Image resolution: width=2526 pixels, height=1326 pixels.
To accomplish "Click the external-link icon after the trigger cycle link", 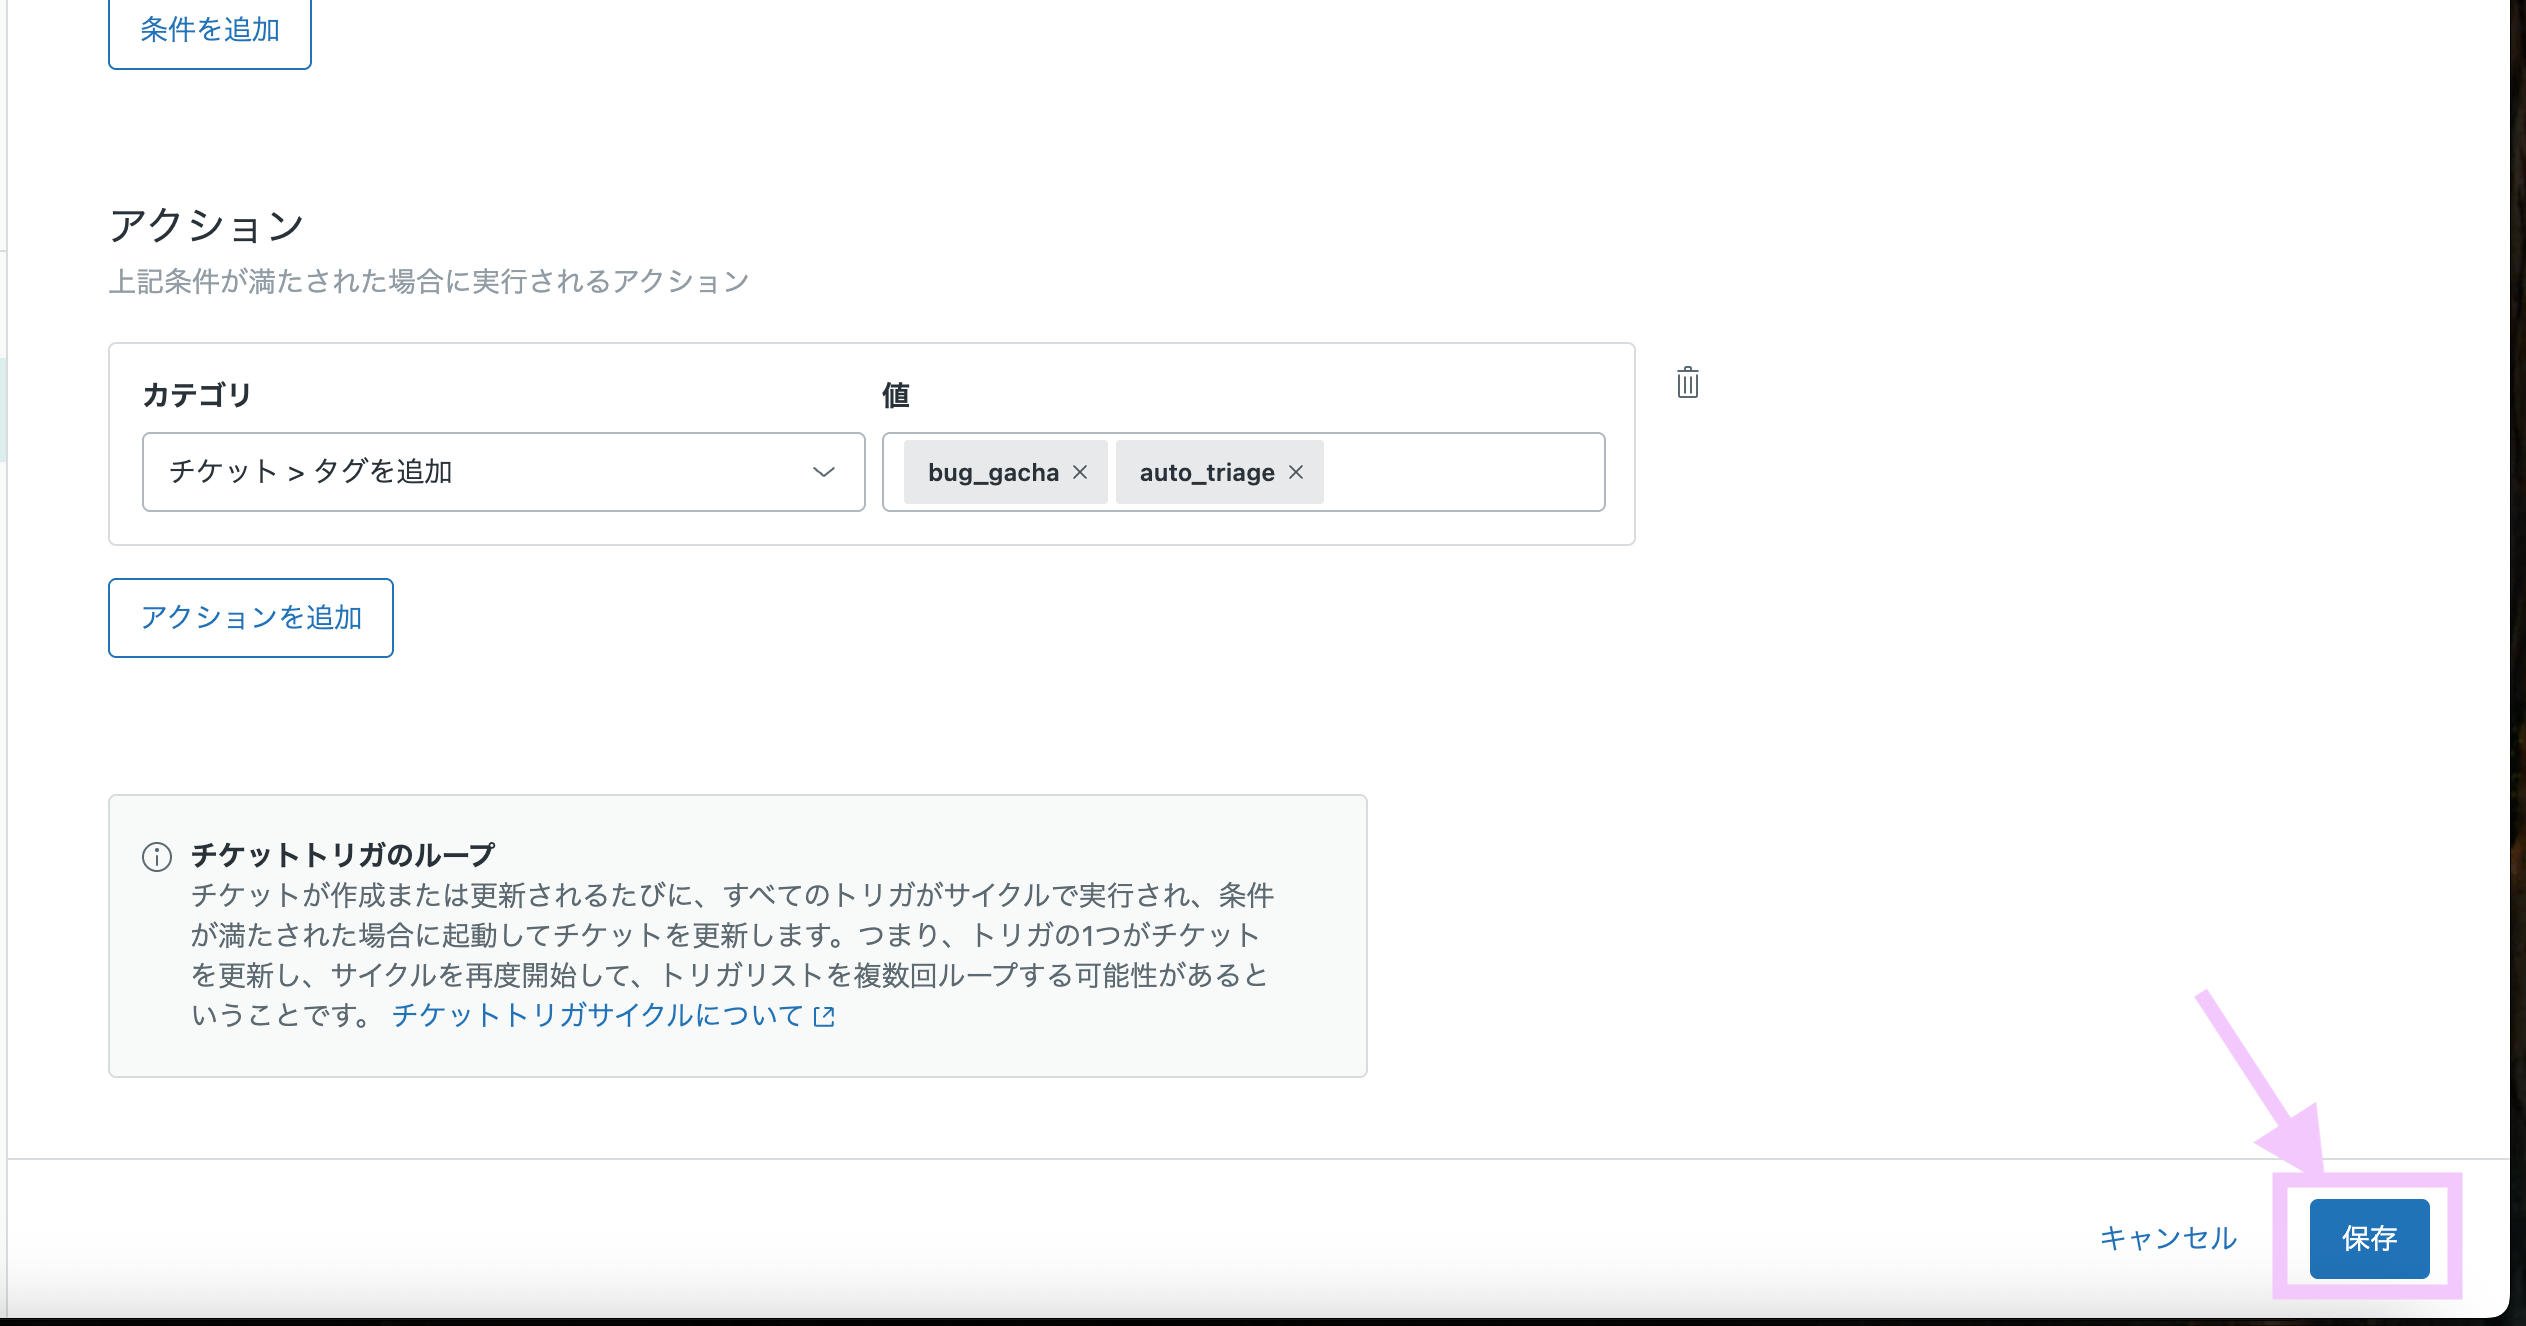I will click(x=824, y=1017).
